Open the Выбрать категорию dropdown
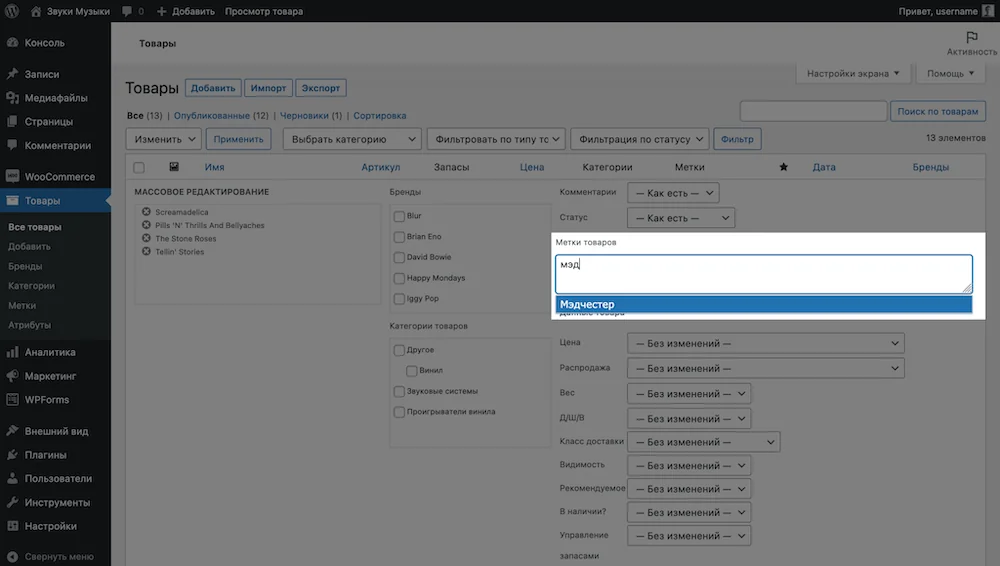 (x=352, y=139)
